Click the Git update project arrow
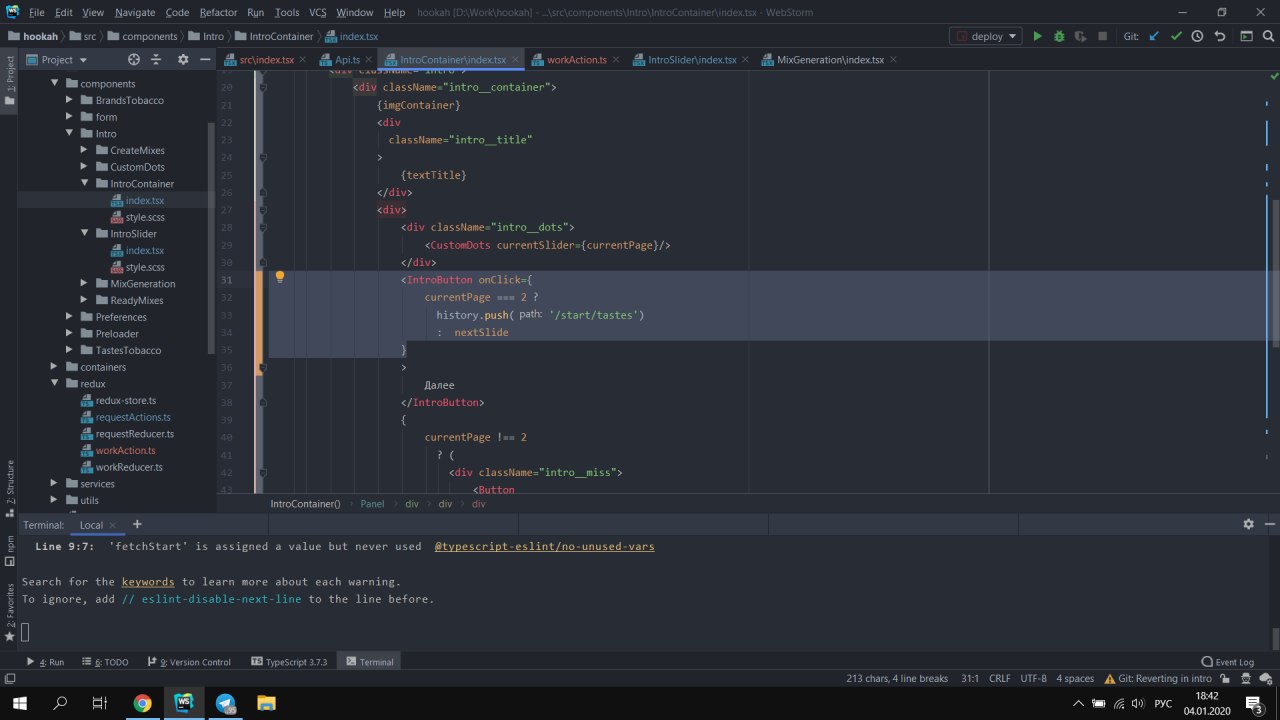 point(1154,36)
